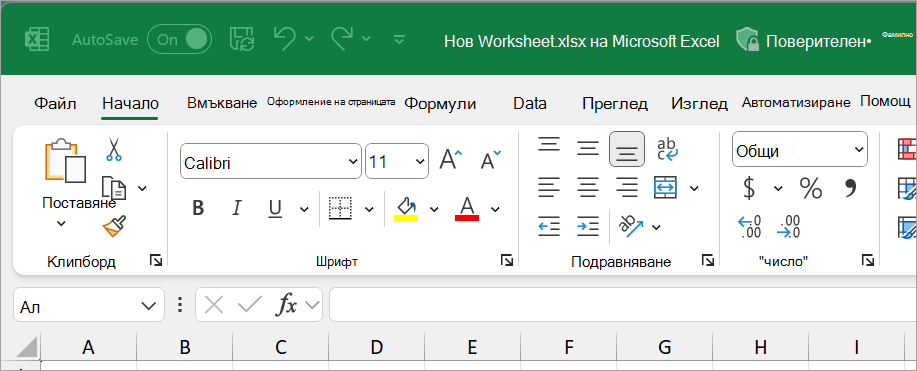Apply yellow fill color bucket
This screenshot has width=917, height=371.
[406, 208]
